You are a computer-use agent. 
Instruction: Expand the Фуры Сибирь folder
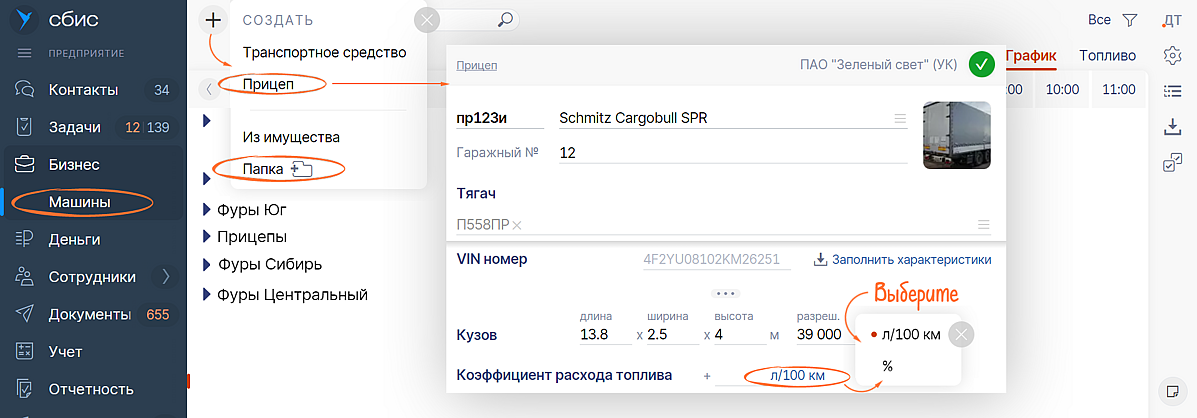coord(207,265)
